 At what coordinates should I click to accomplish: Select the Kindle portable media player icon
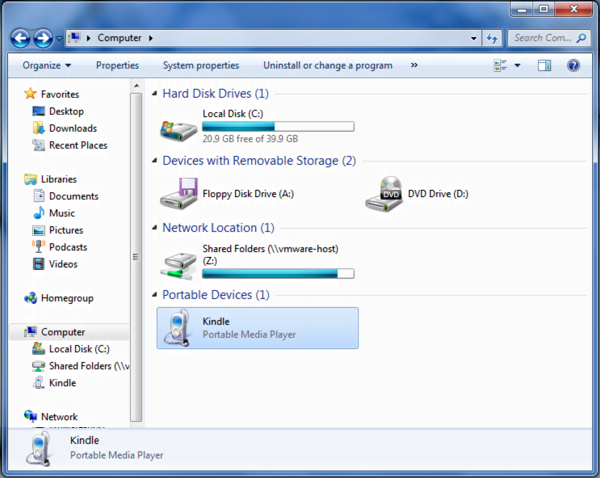click(x=177, y=328)
